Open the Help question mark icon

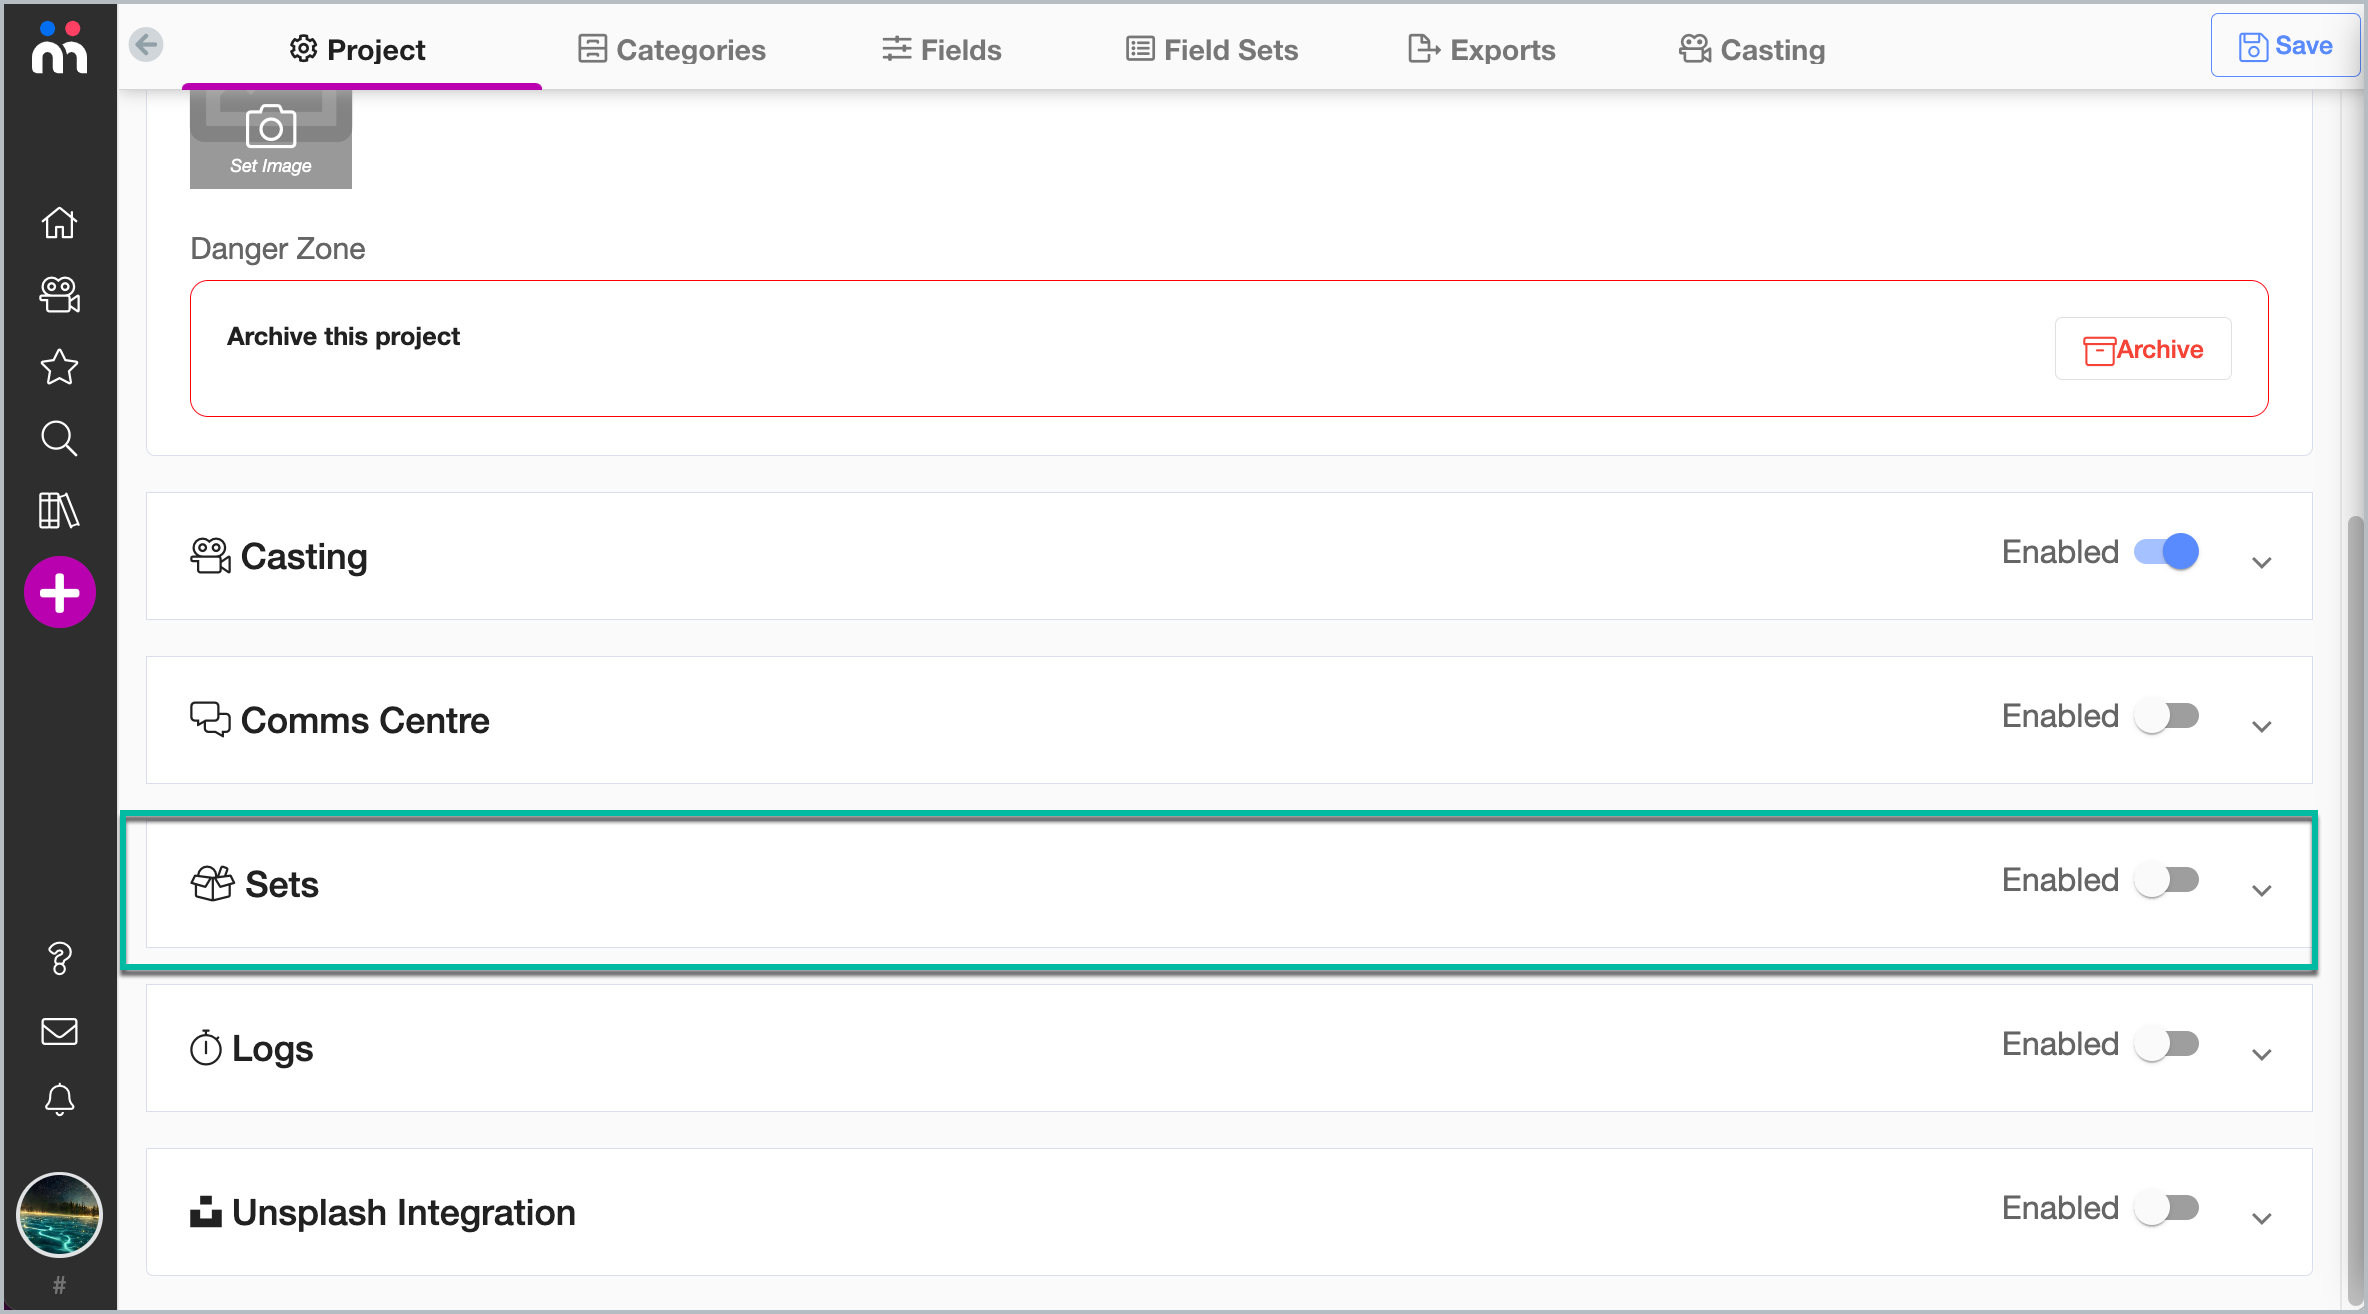coord(59,958)
